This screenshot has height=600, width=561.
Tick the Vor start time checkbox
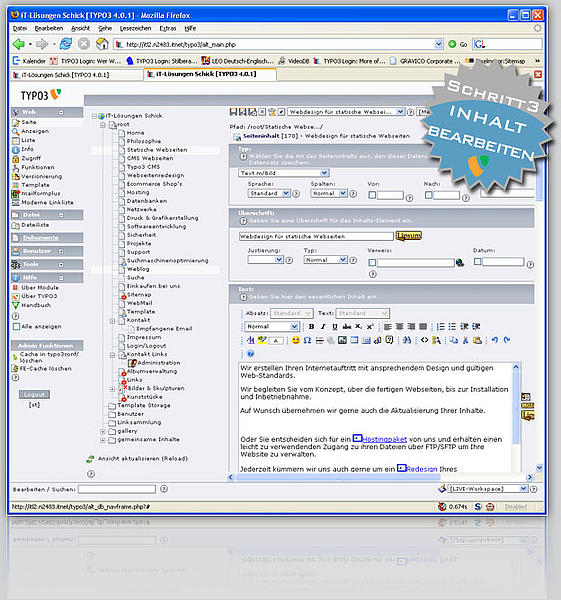(372, 195)
